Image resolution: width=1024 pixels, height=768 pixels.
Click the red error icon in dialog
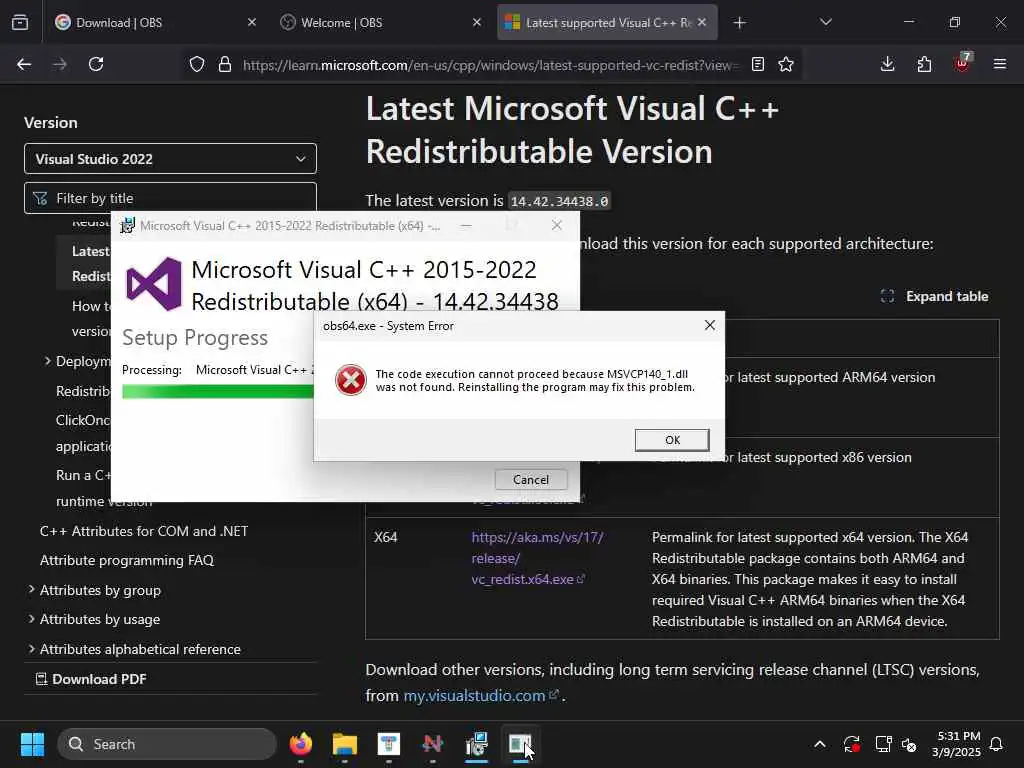tap(351, 380)
